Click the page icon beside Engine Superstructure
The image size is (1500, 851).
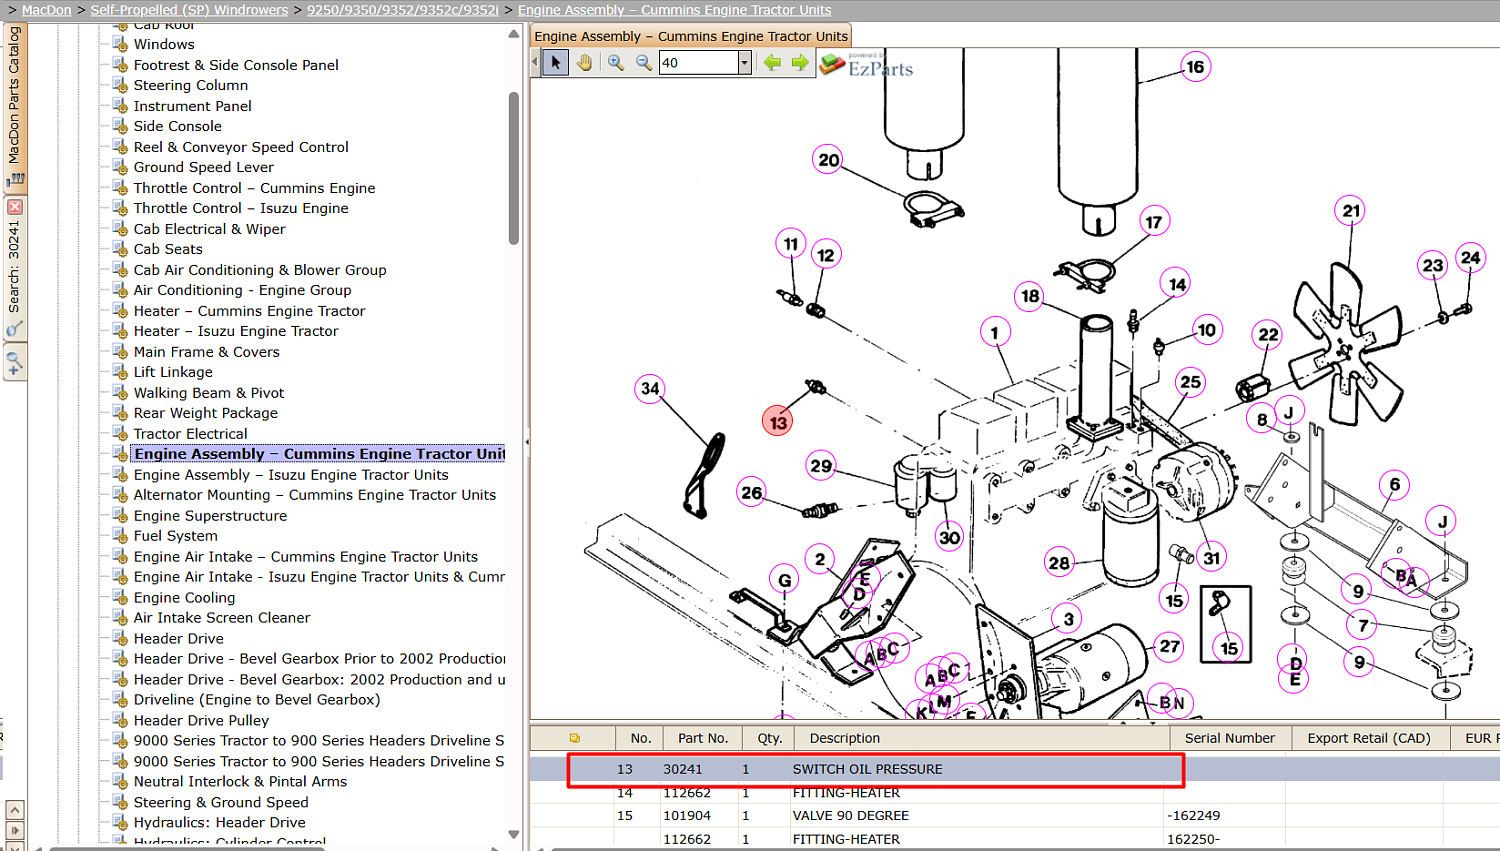coord(120,516)
